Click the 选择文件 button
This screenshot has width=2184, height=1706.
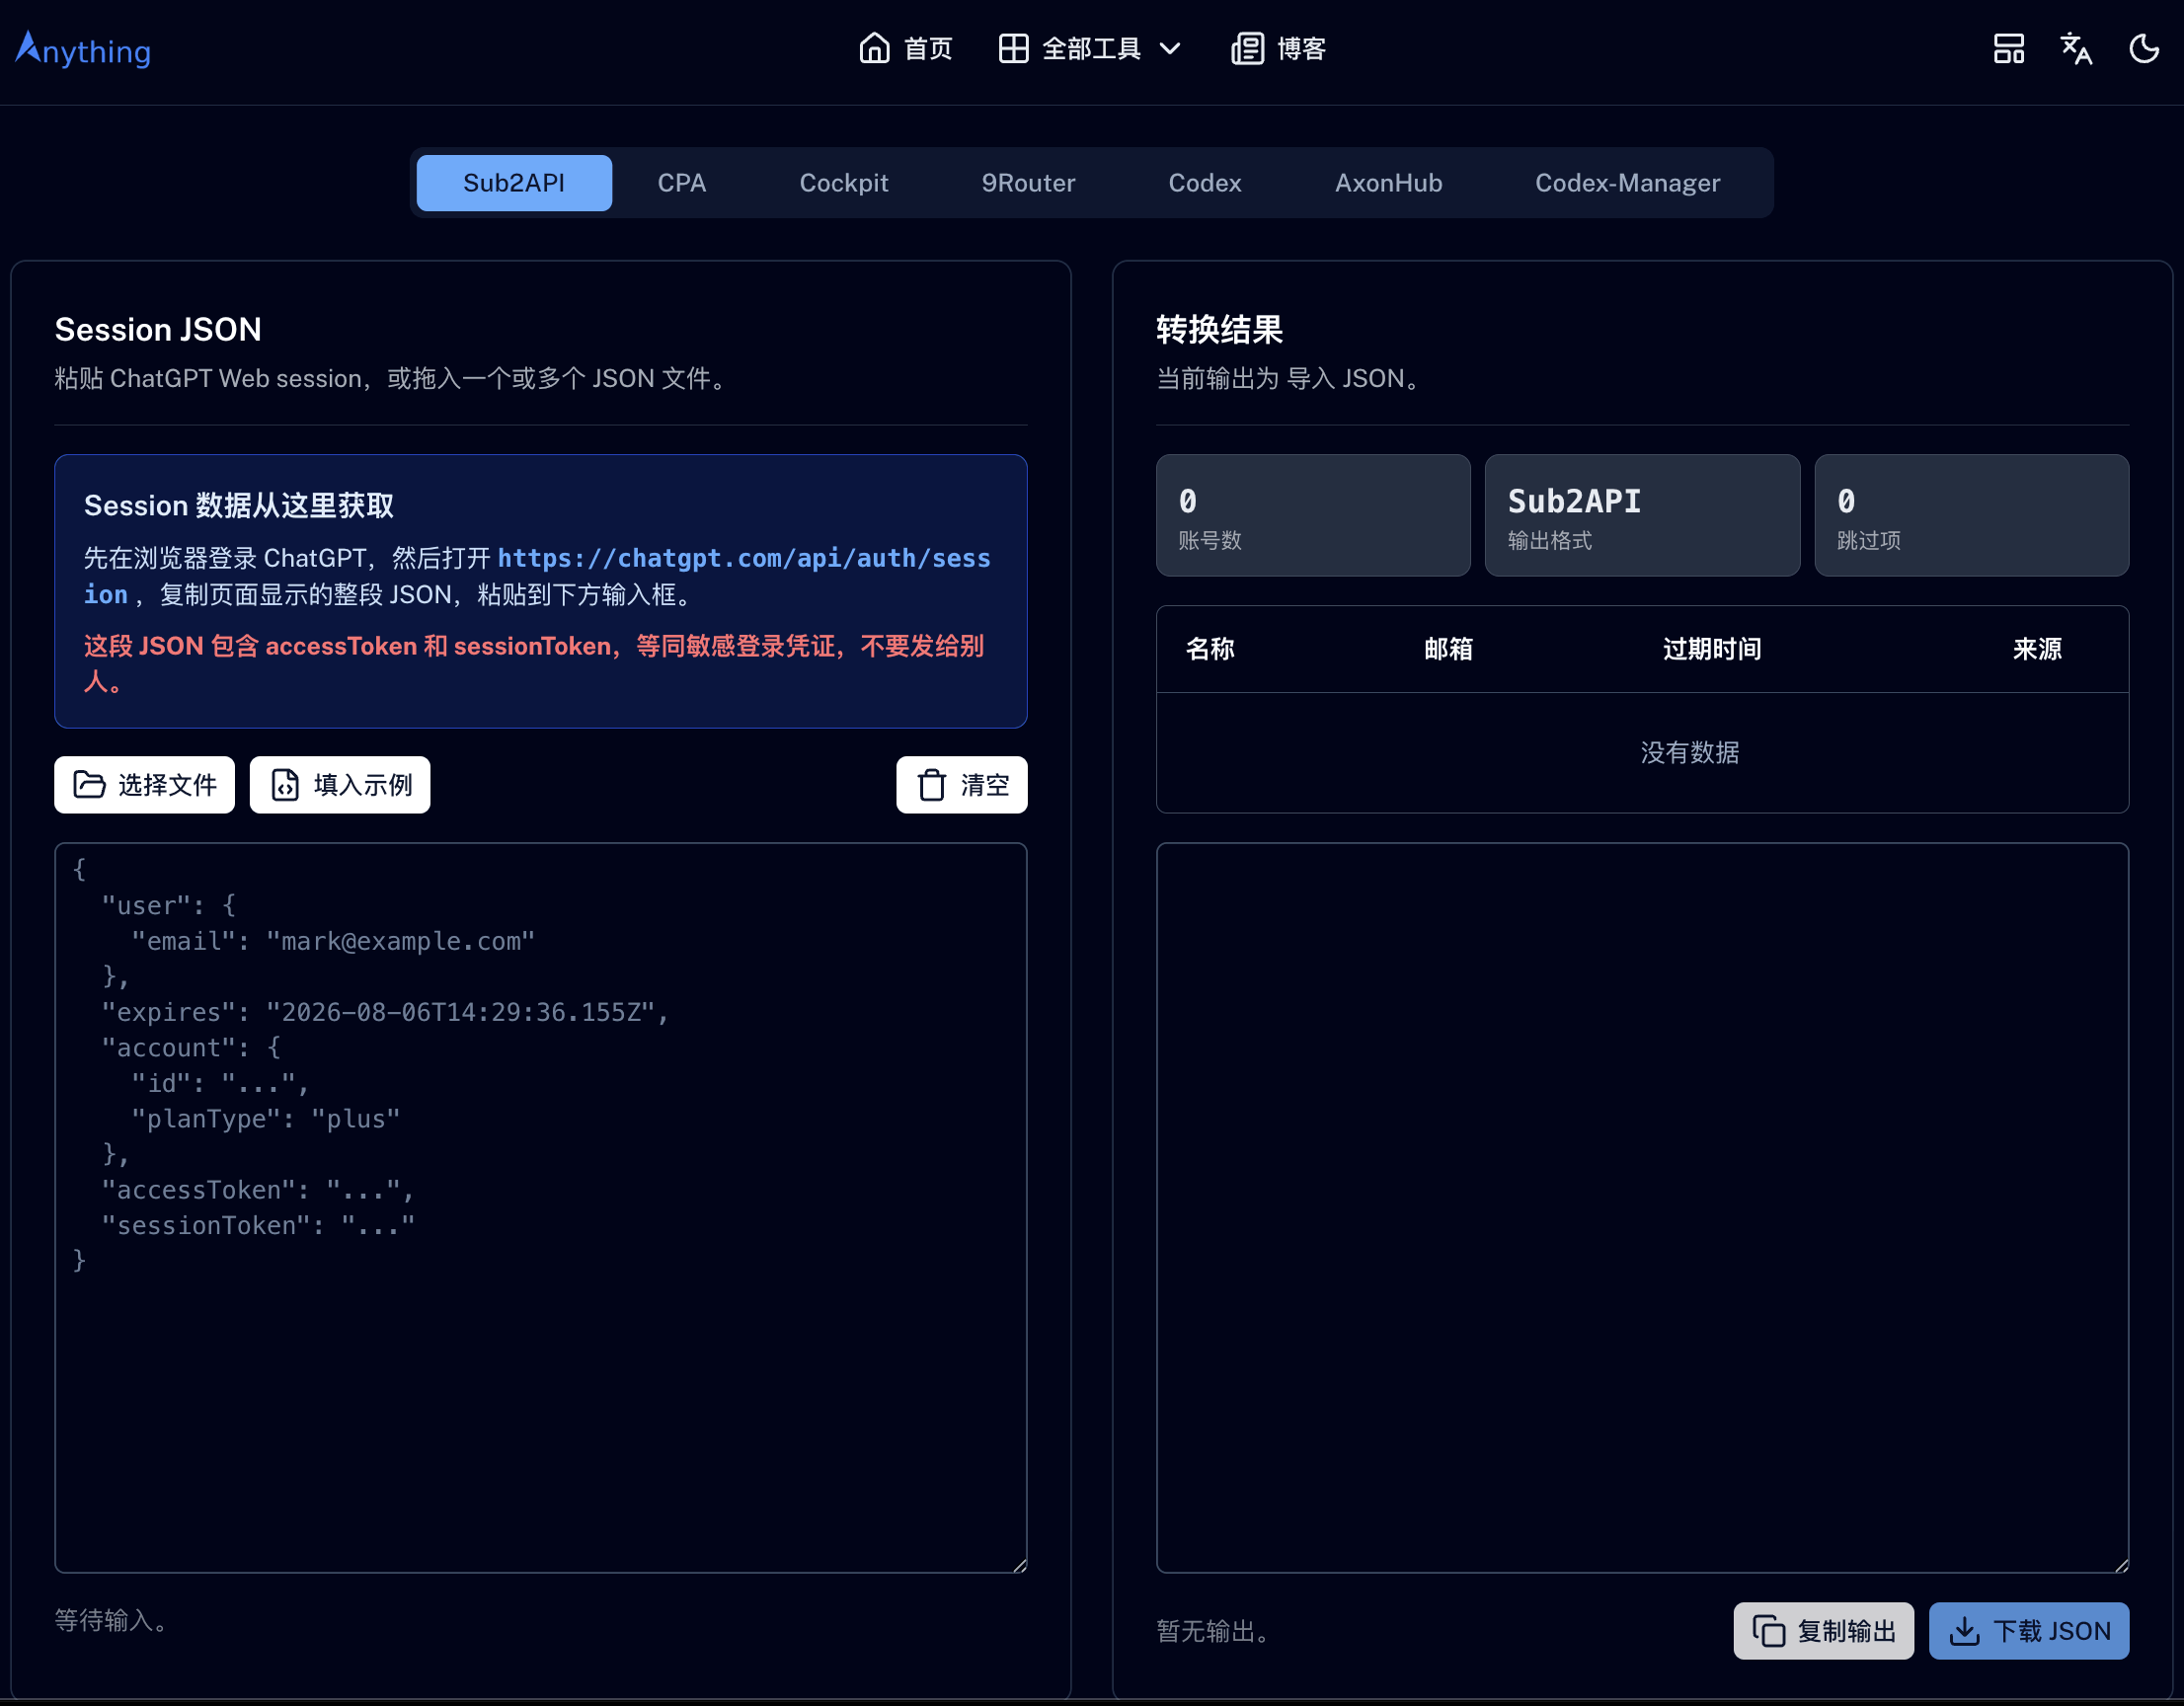pyautogui.click(x=145, y=785)
